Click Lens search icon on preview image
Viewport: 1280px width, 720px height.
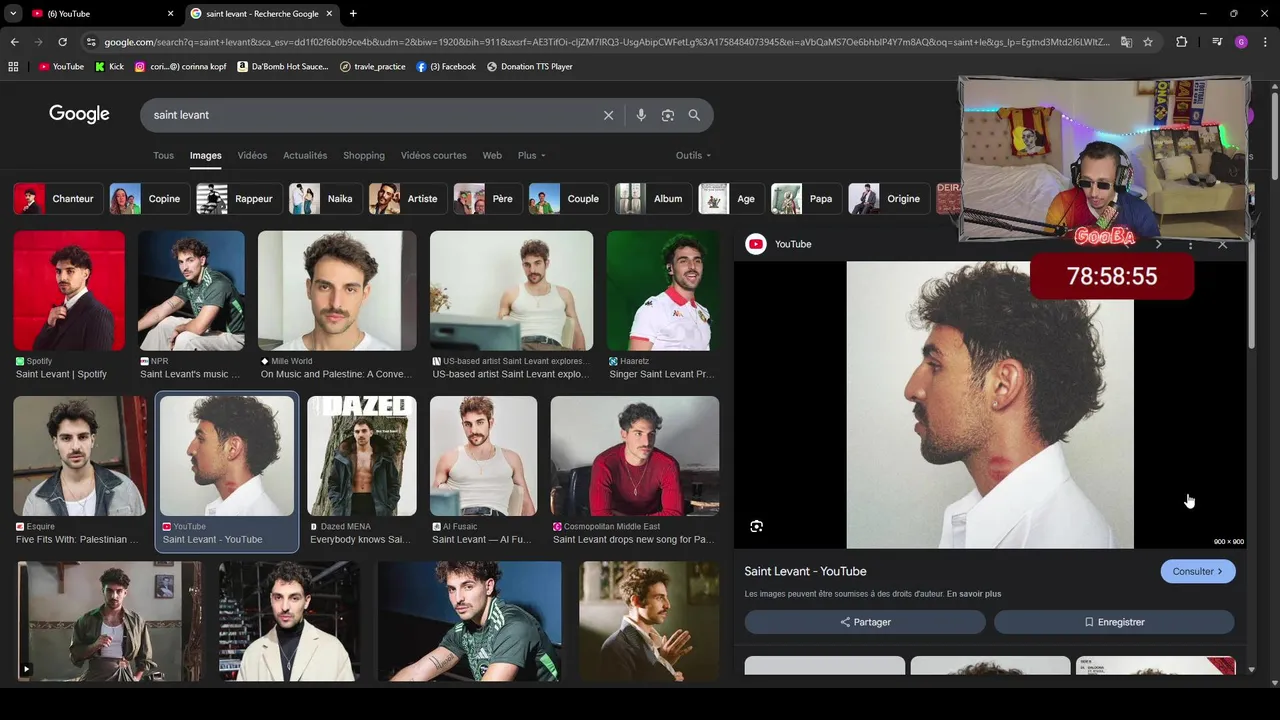pos(757,526)
